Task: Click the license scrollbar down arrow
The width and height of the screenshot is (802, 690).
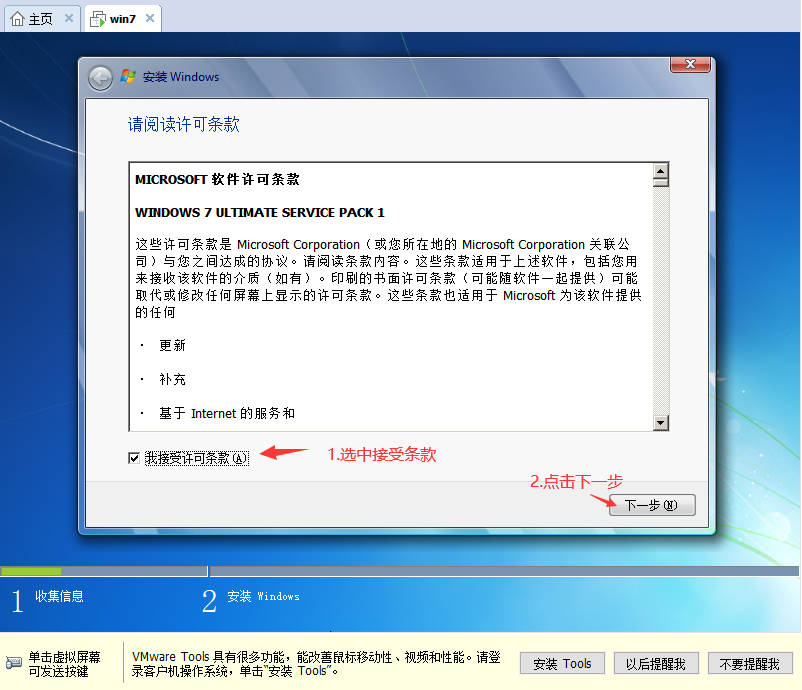Action: click(x=661, y=422)
